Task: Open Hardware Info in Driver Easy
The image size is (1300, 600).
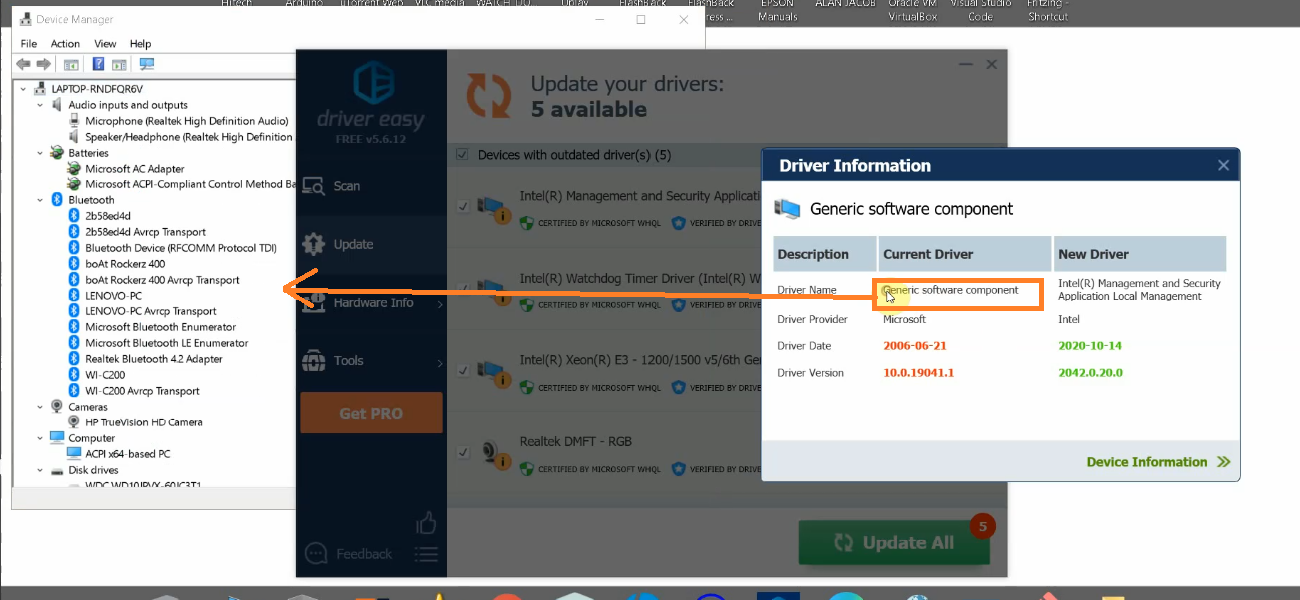Action: click(x=371, y=301)
